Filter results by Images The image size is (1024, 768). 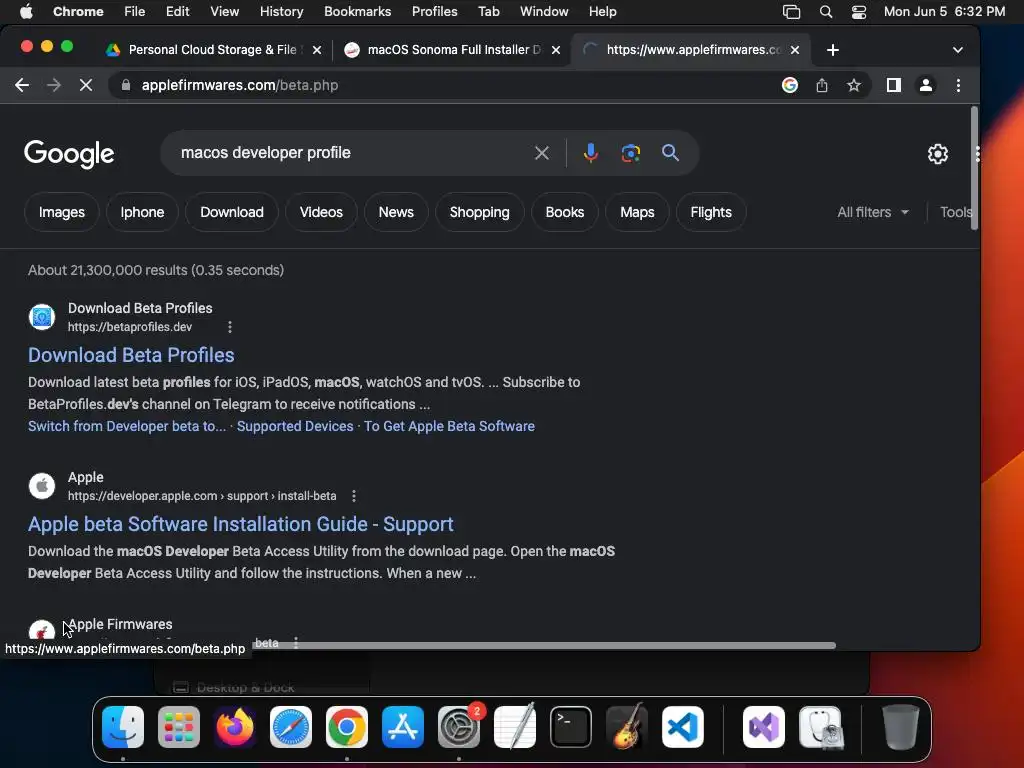[61, 212]
